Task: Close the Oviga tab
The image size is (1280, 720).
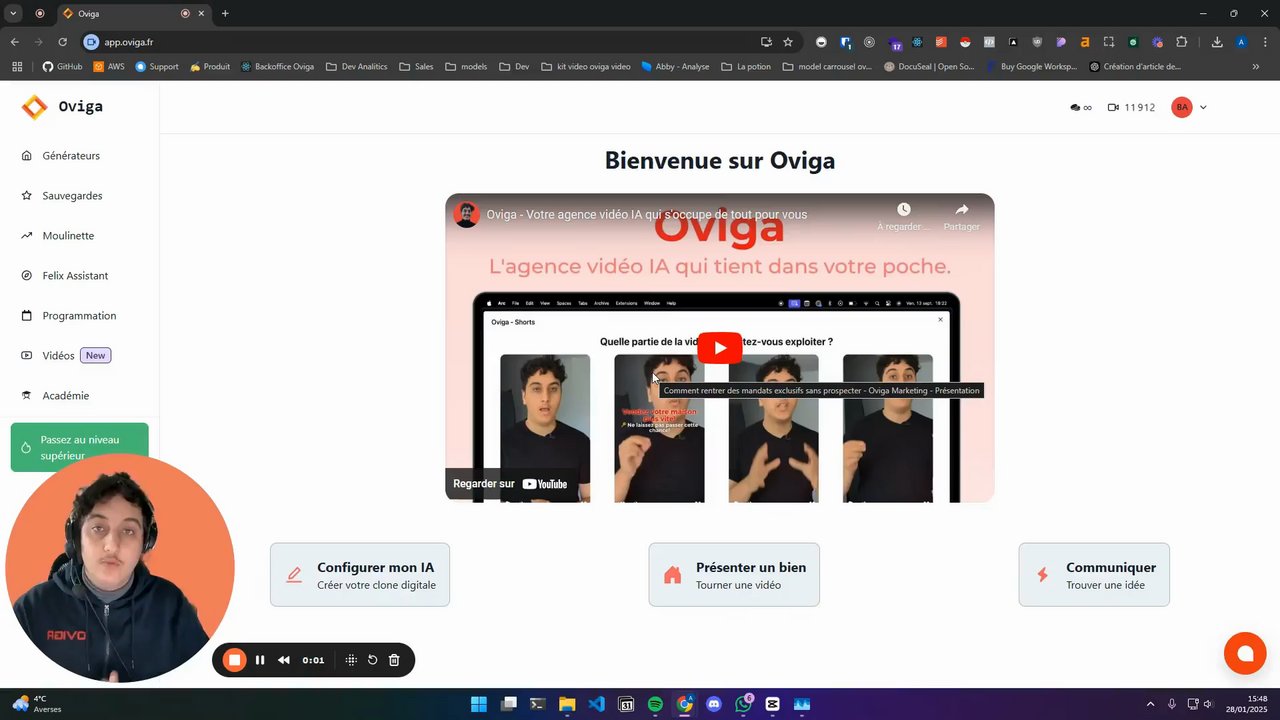Action: pyautogui.click(x=202, y=14)
